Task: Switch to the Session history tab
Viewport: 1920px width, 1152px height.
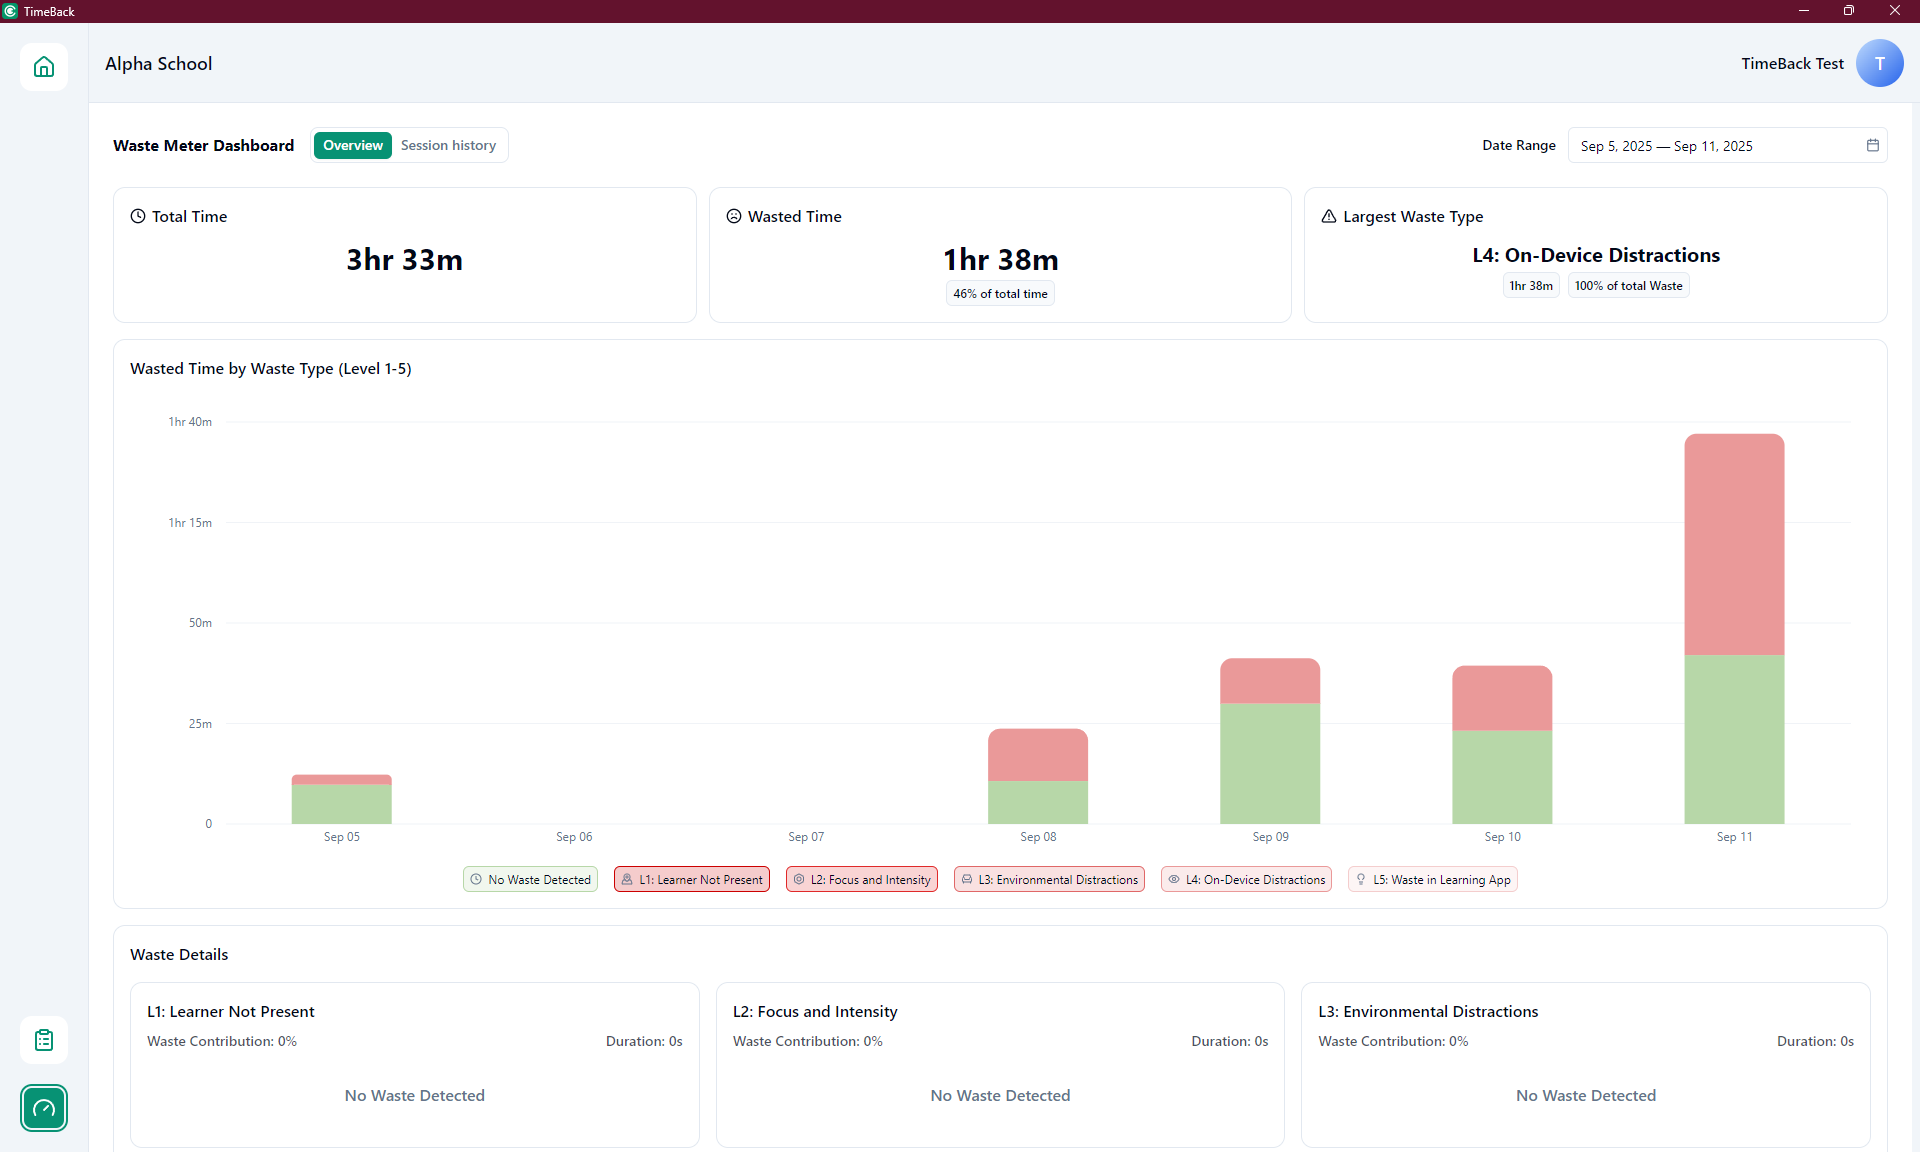Action: [448, 146]
